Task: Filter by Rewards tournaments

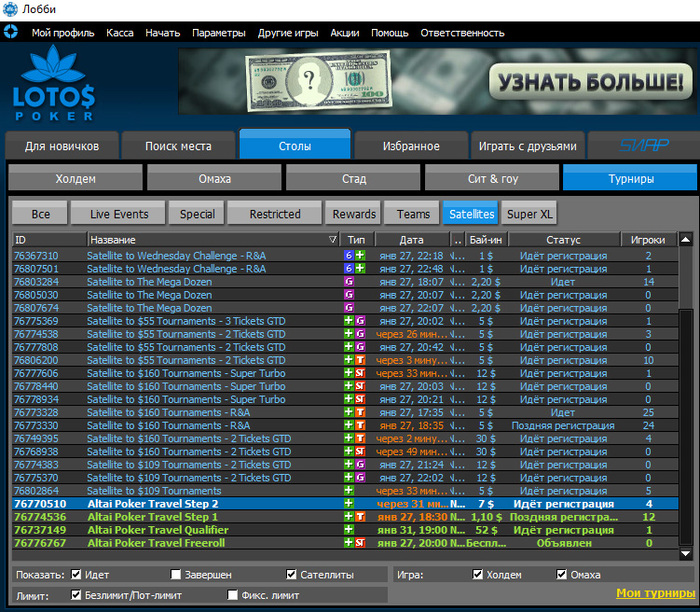Action: [354, 214]
